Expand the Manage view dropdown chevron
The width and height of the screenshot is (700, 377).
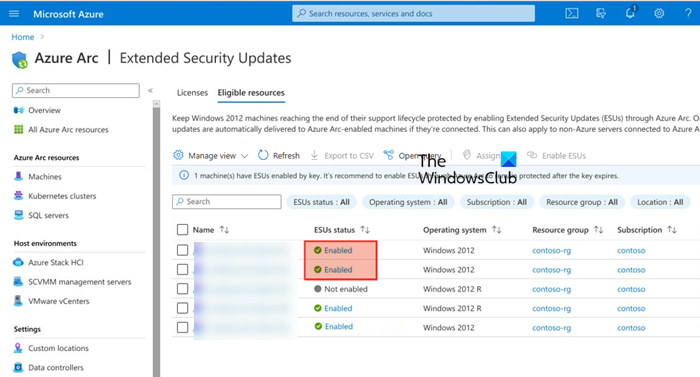coord(244,156)
